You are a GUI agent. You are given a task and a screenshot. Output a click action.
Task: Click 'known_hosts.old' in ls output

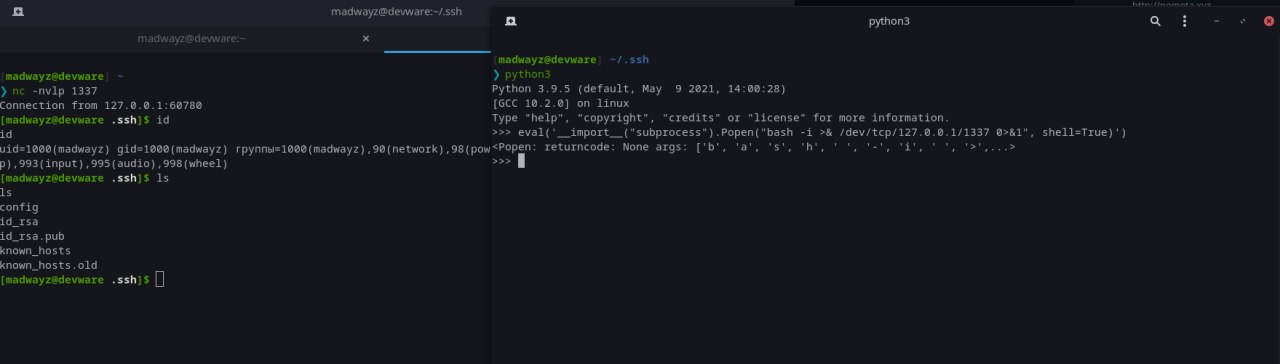[49, 265]
